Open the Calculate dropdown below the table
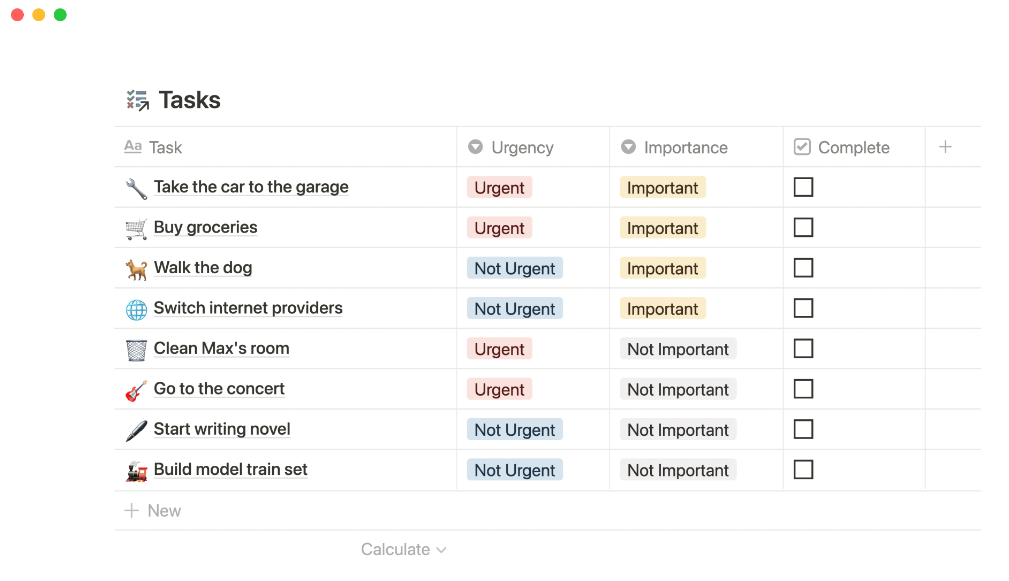The image size is (1009, 581). [x=403, y=549]
